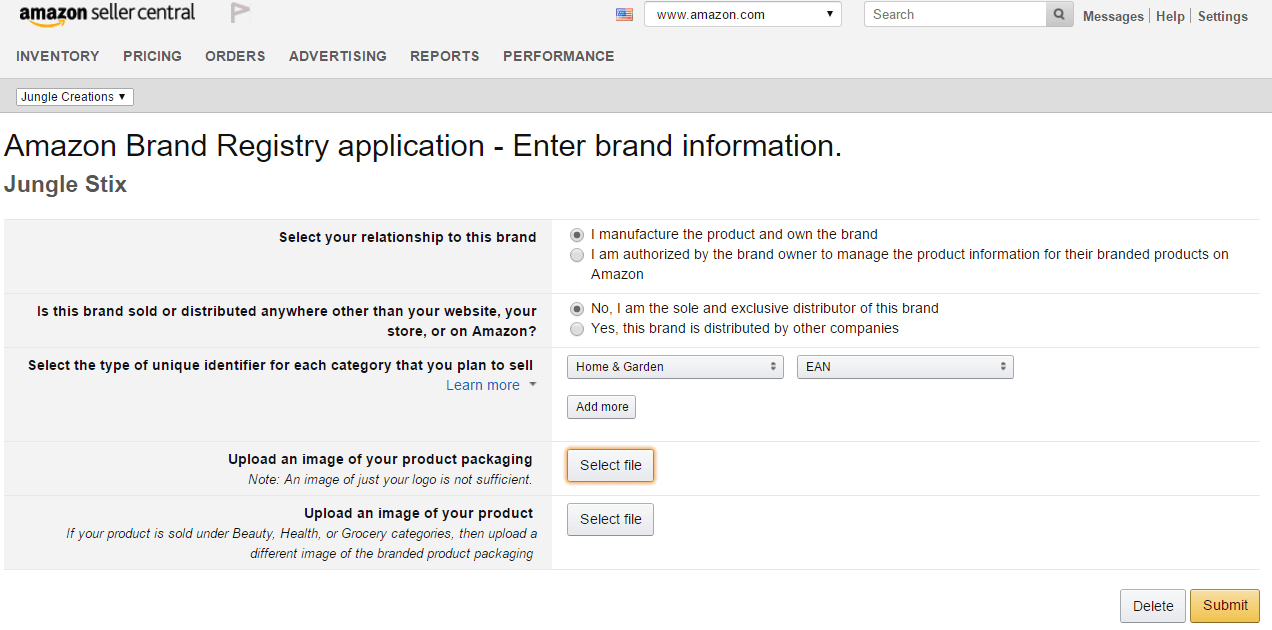Select 'I am authorized by the brand owner' option

[x=577, y=255]
